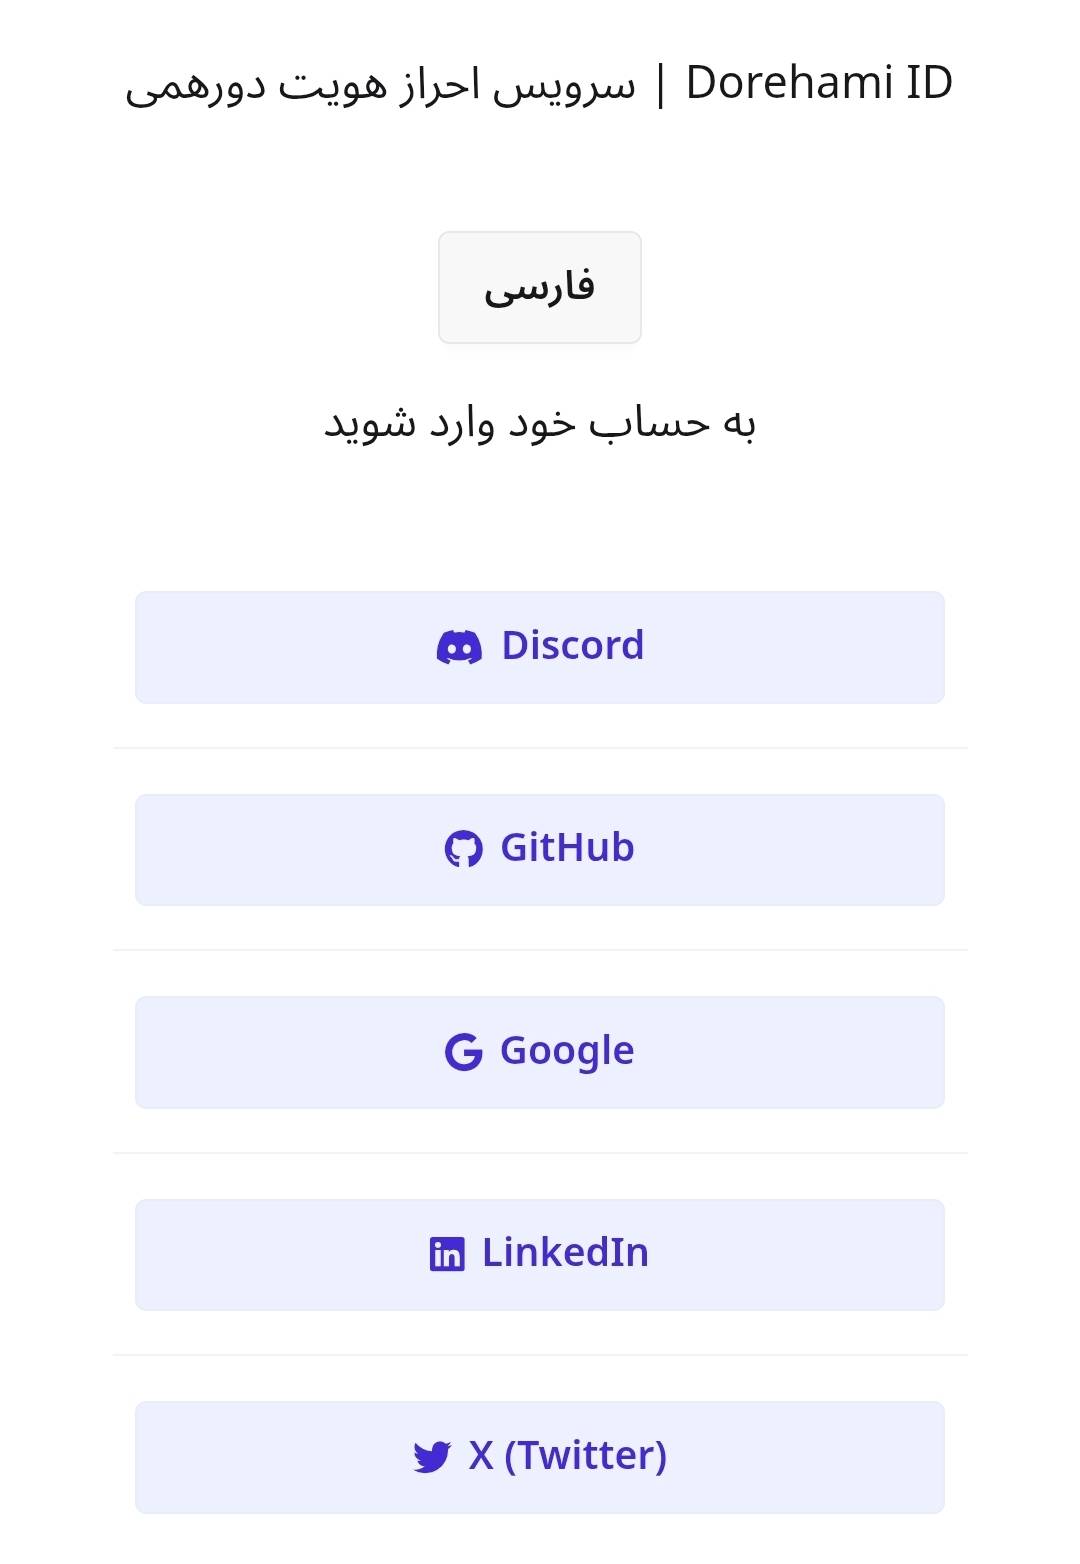This screenshot has height=1564, width=1080.
Task: Click the pipe separator in the page title
Action: click(660, 85)
